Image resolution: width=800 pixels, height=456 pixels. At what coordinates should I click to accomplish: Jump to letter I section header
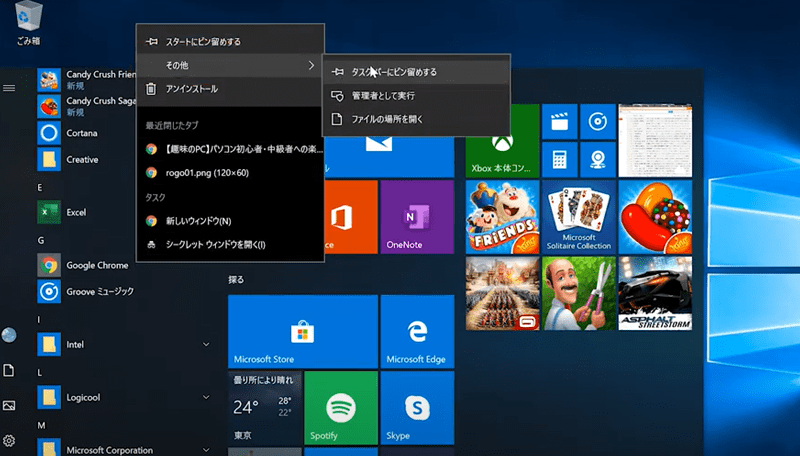(39, 320)
